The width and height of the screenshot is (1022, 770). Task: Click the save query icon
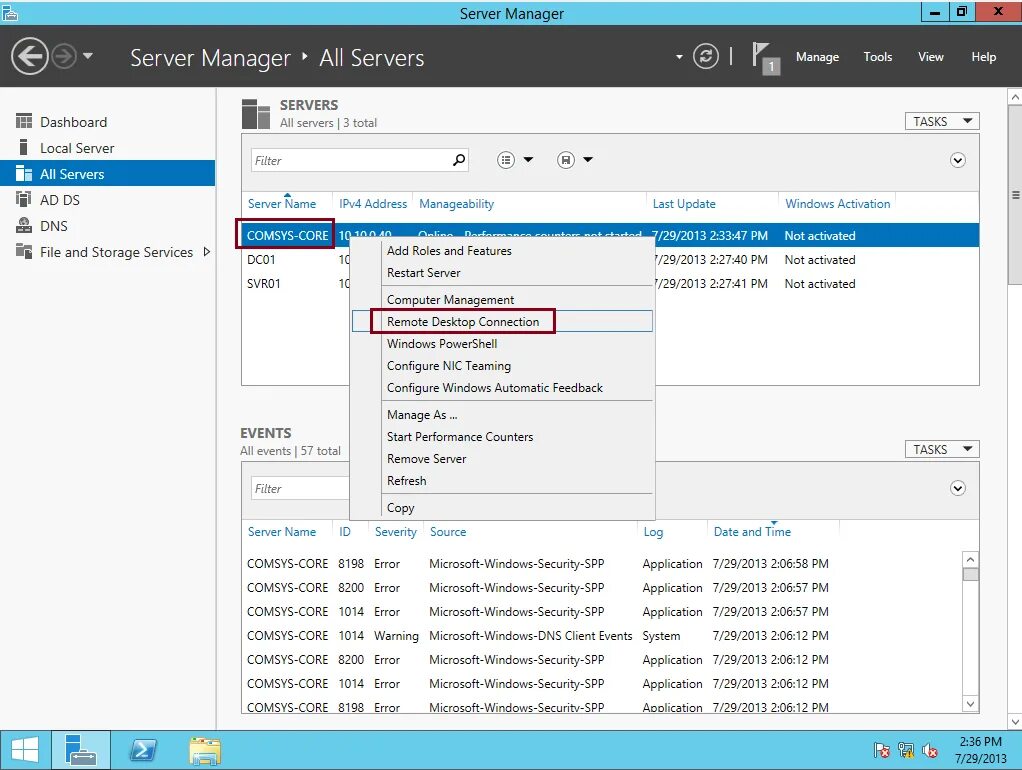566,160
